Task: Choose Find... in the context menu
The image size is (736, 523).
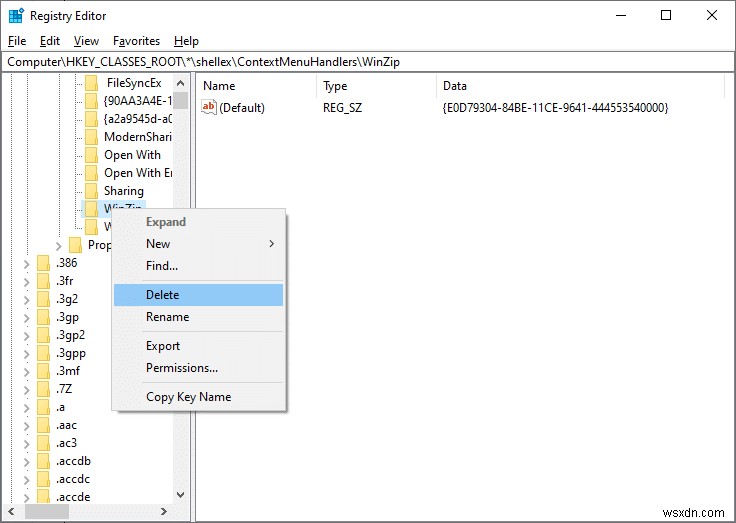Action: click(x=199, y=266)
